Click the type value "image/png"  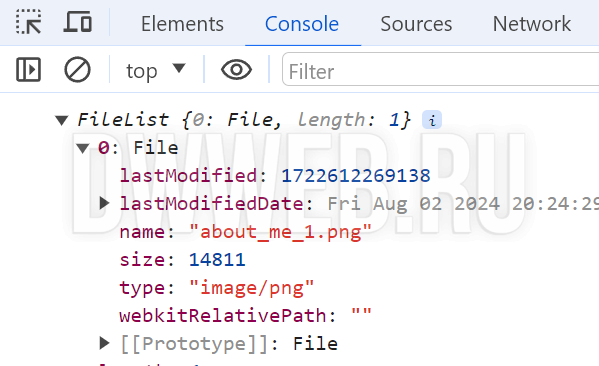click(251, 288)
